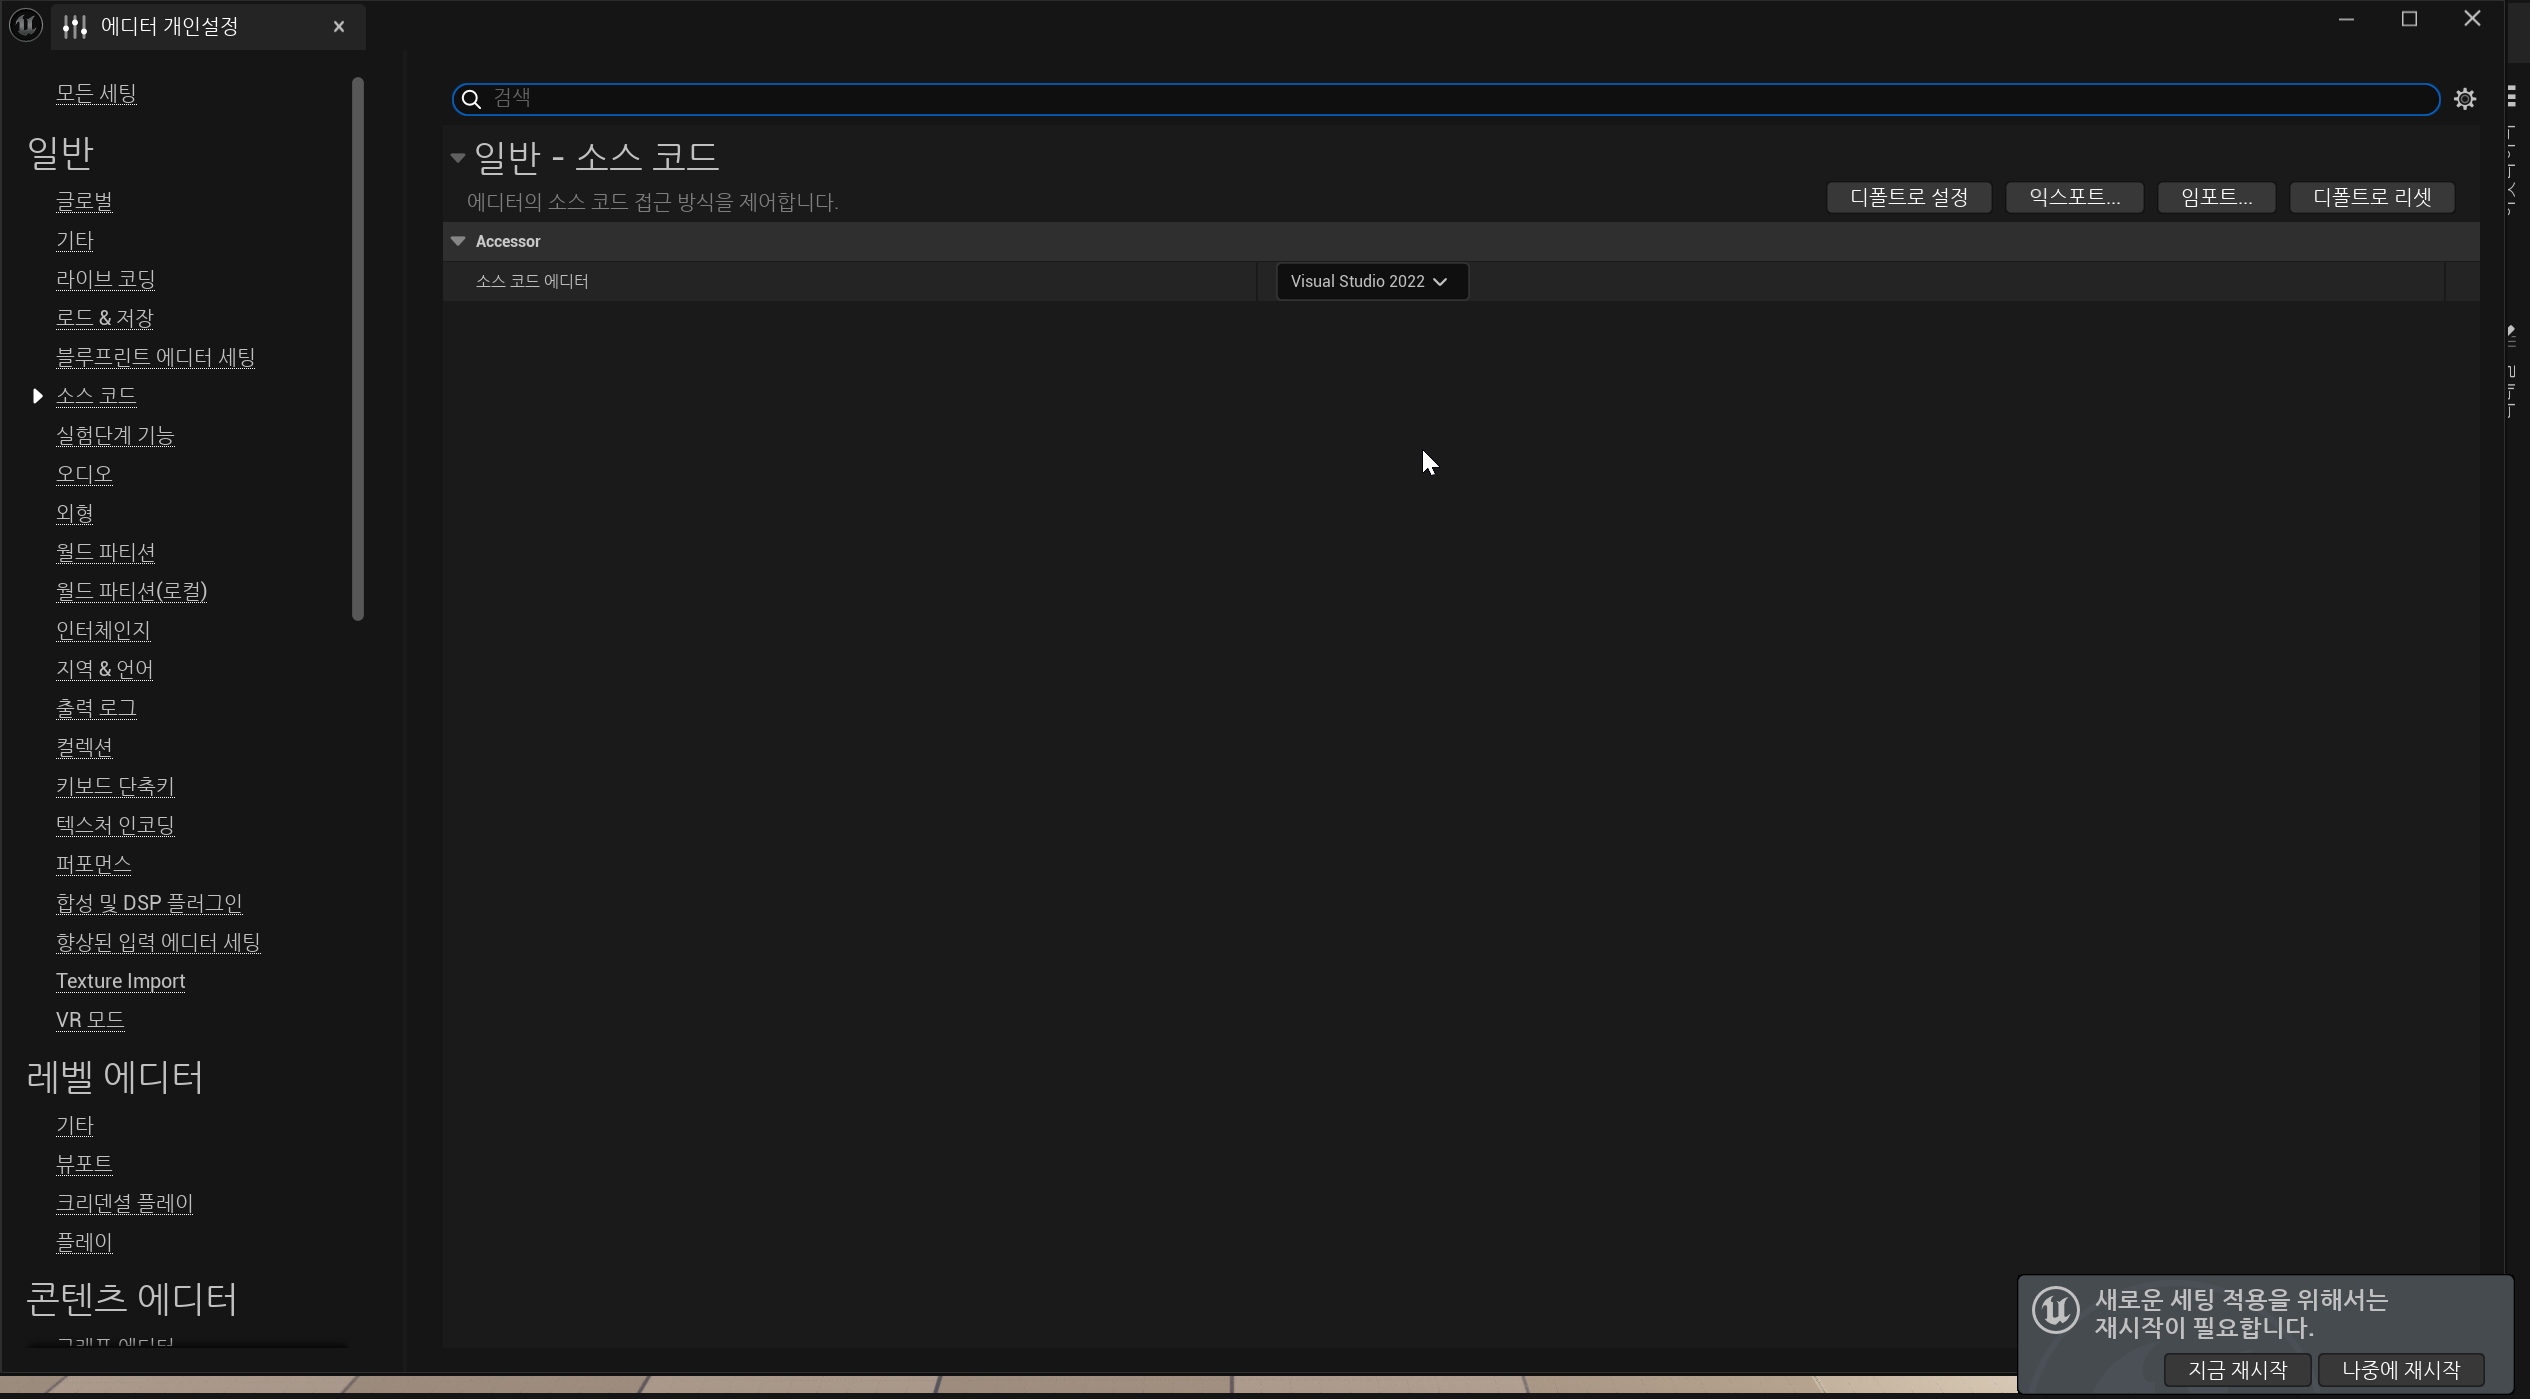Click the 디폴트로 설정 button

[1908, 197]
